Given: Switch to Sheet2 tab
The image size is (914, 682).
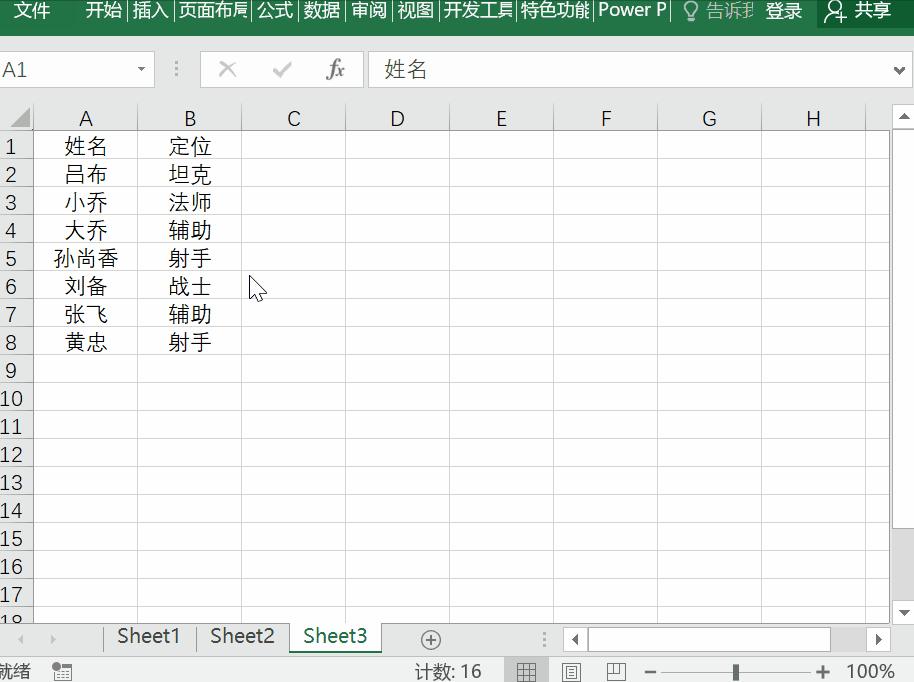Looking at the screenshot, I should click(x=242, y=636).
